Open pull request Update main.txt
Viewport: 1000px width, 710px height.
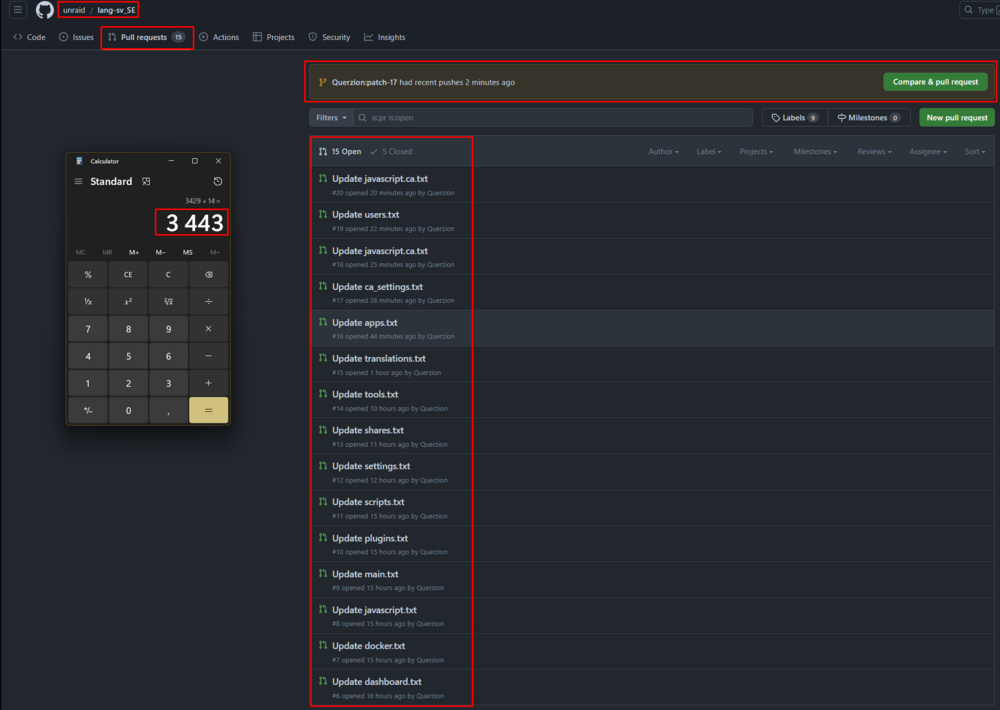click(365, 574)
